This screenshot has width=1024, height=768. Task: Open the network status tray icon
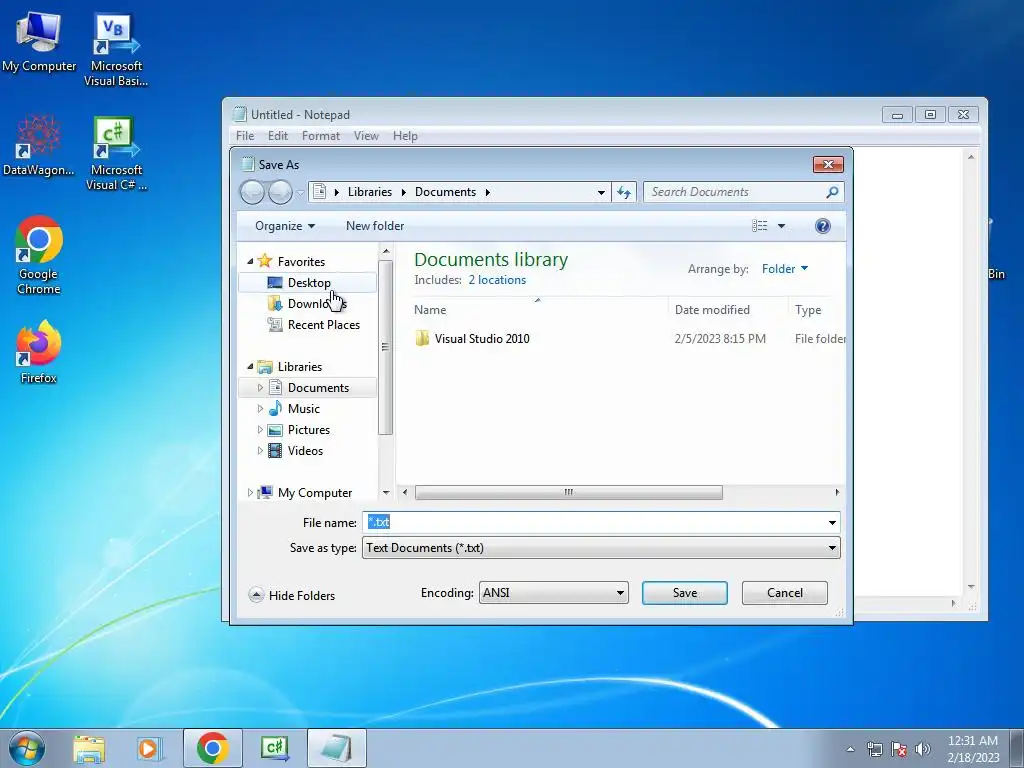(875, 749)
